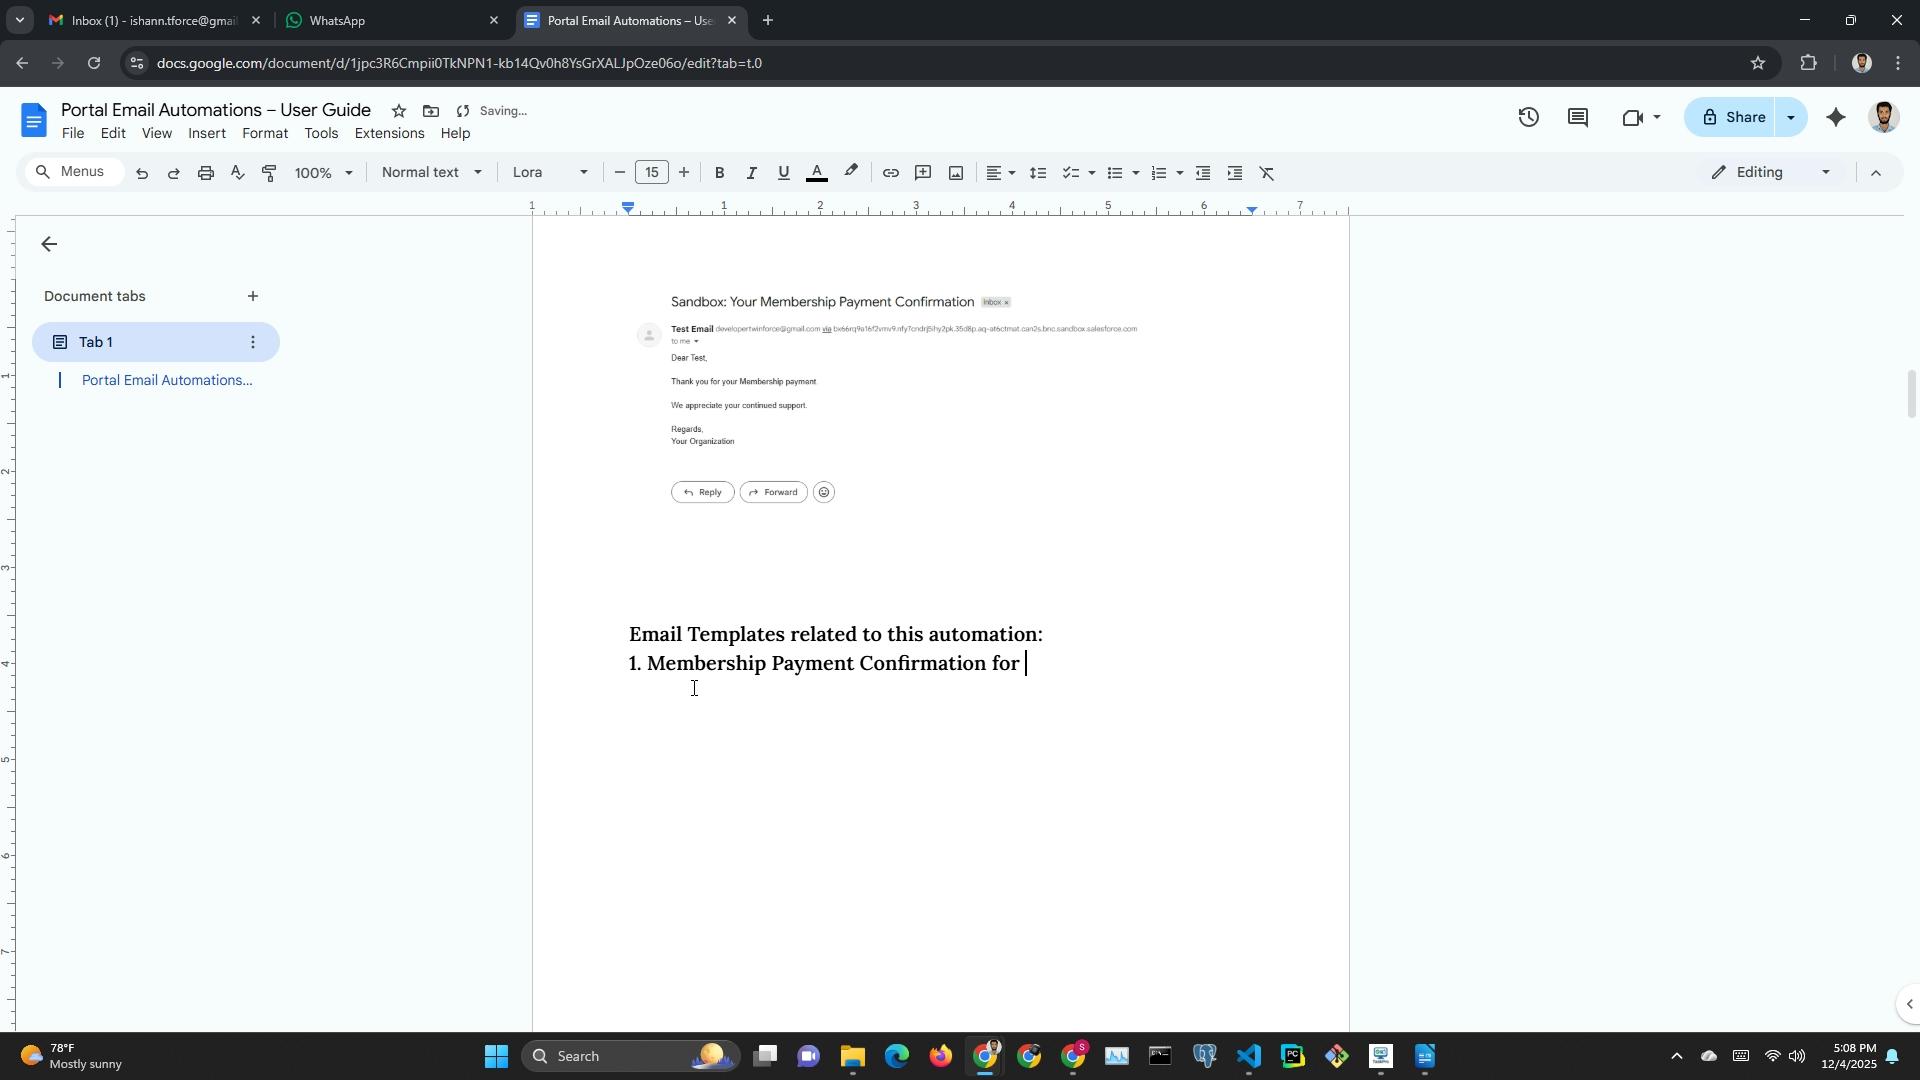Open version history clock icon
This screenshot has width=1920, height=1080.
(x=1528, y=118)
